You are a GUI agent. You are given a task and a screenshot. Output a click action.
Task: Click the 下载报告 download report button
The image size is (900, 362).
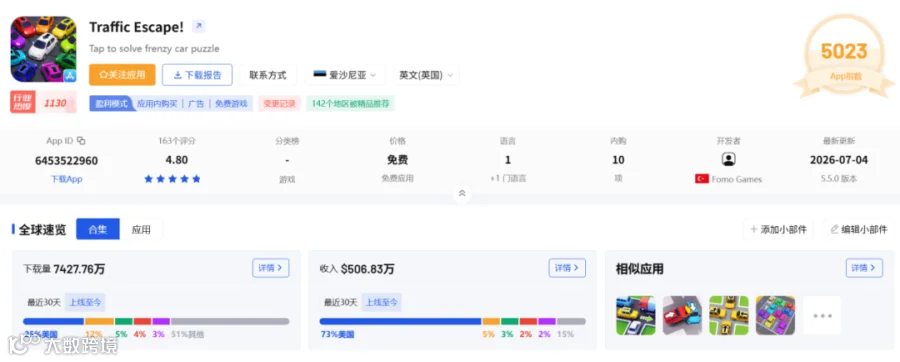point(197,75)
